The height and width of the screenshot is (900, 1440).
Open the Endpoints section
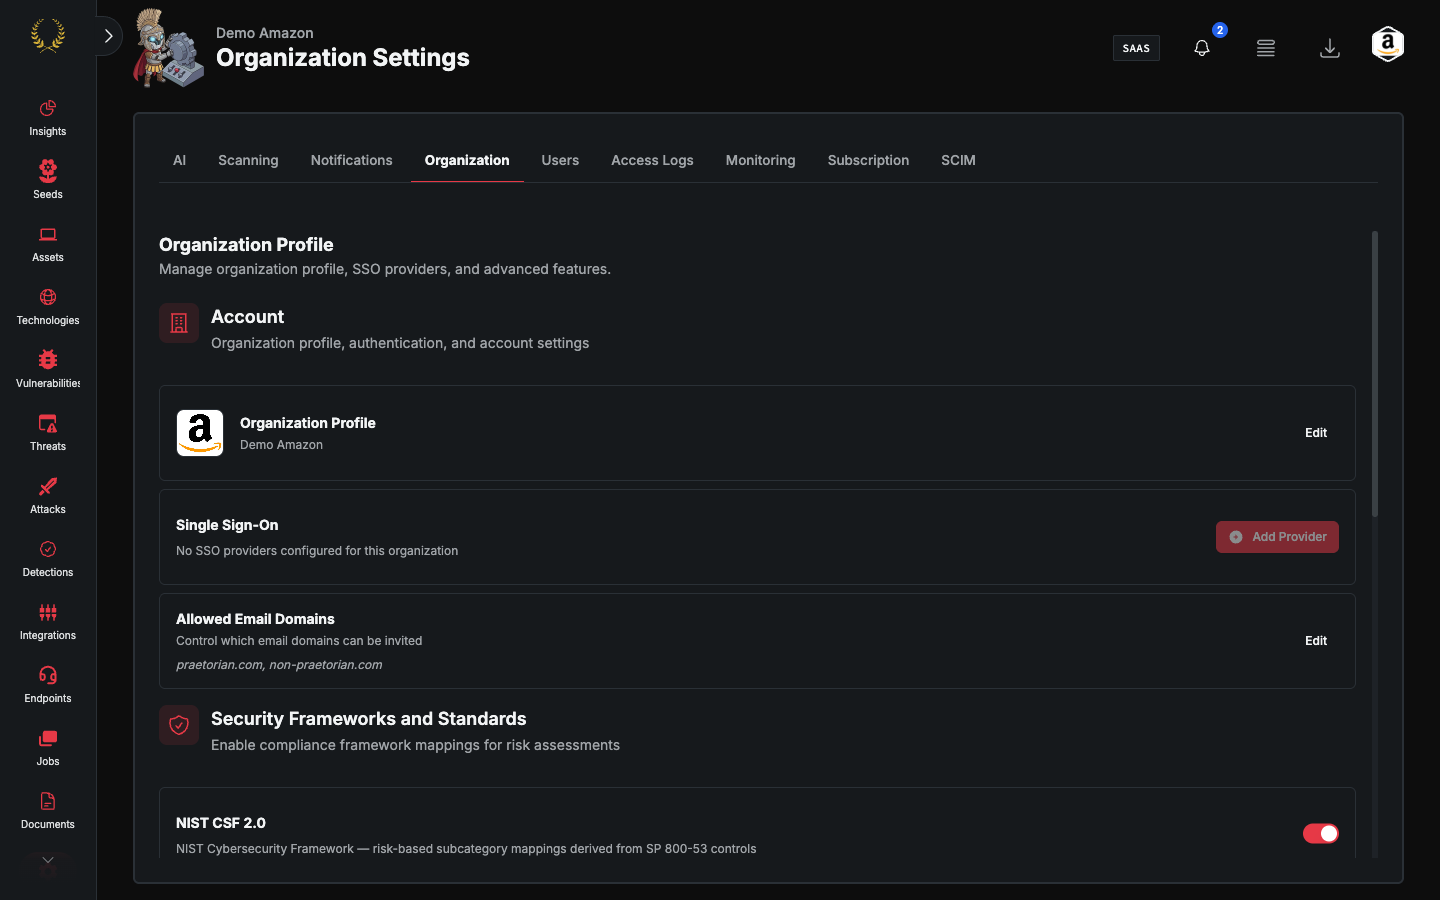(x=47, y=685)
